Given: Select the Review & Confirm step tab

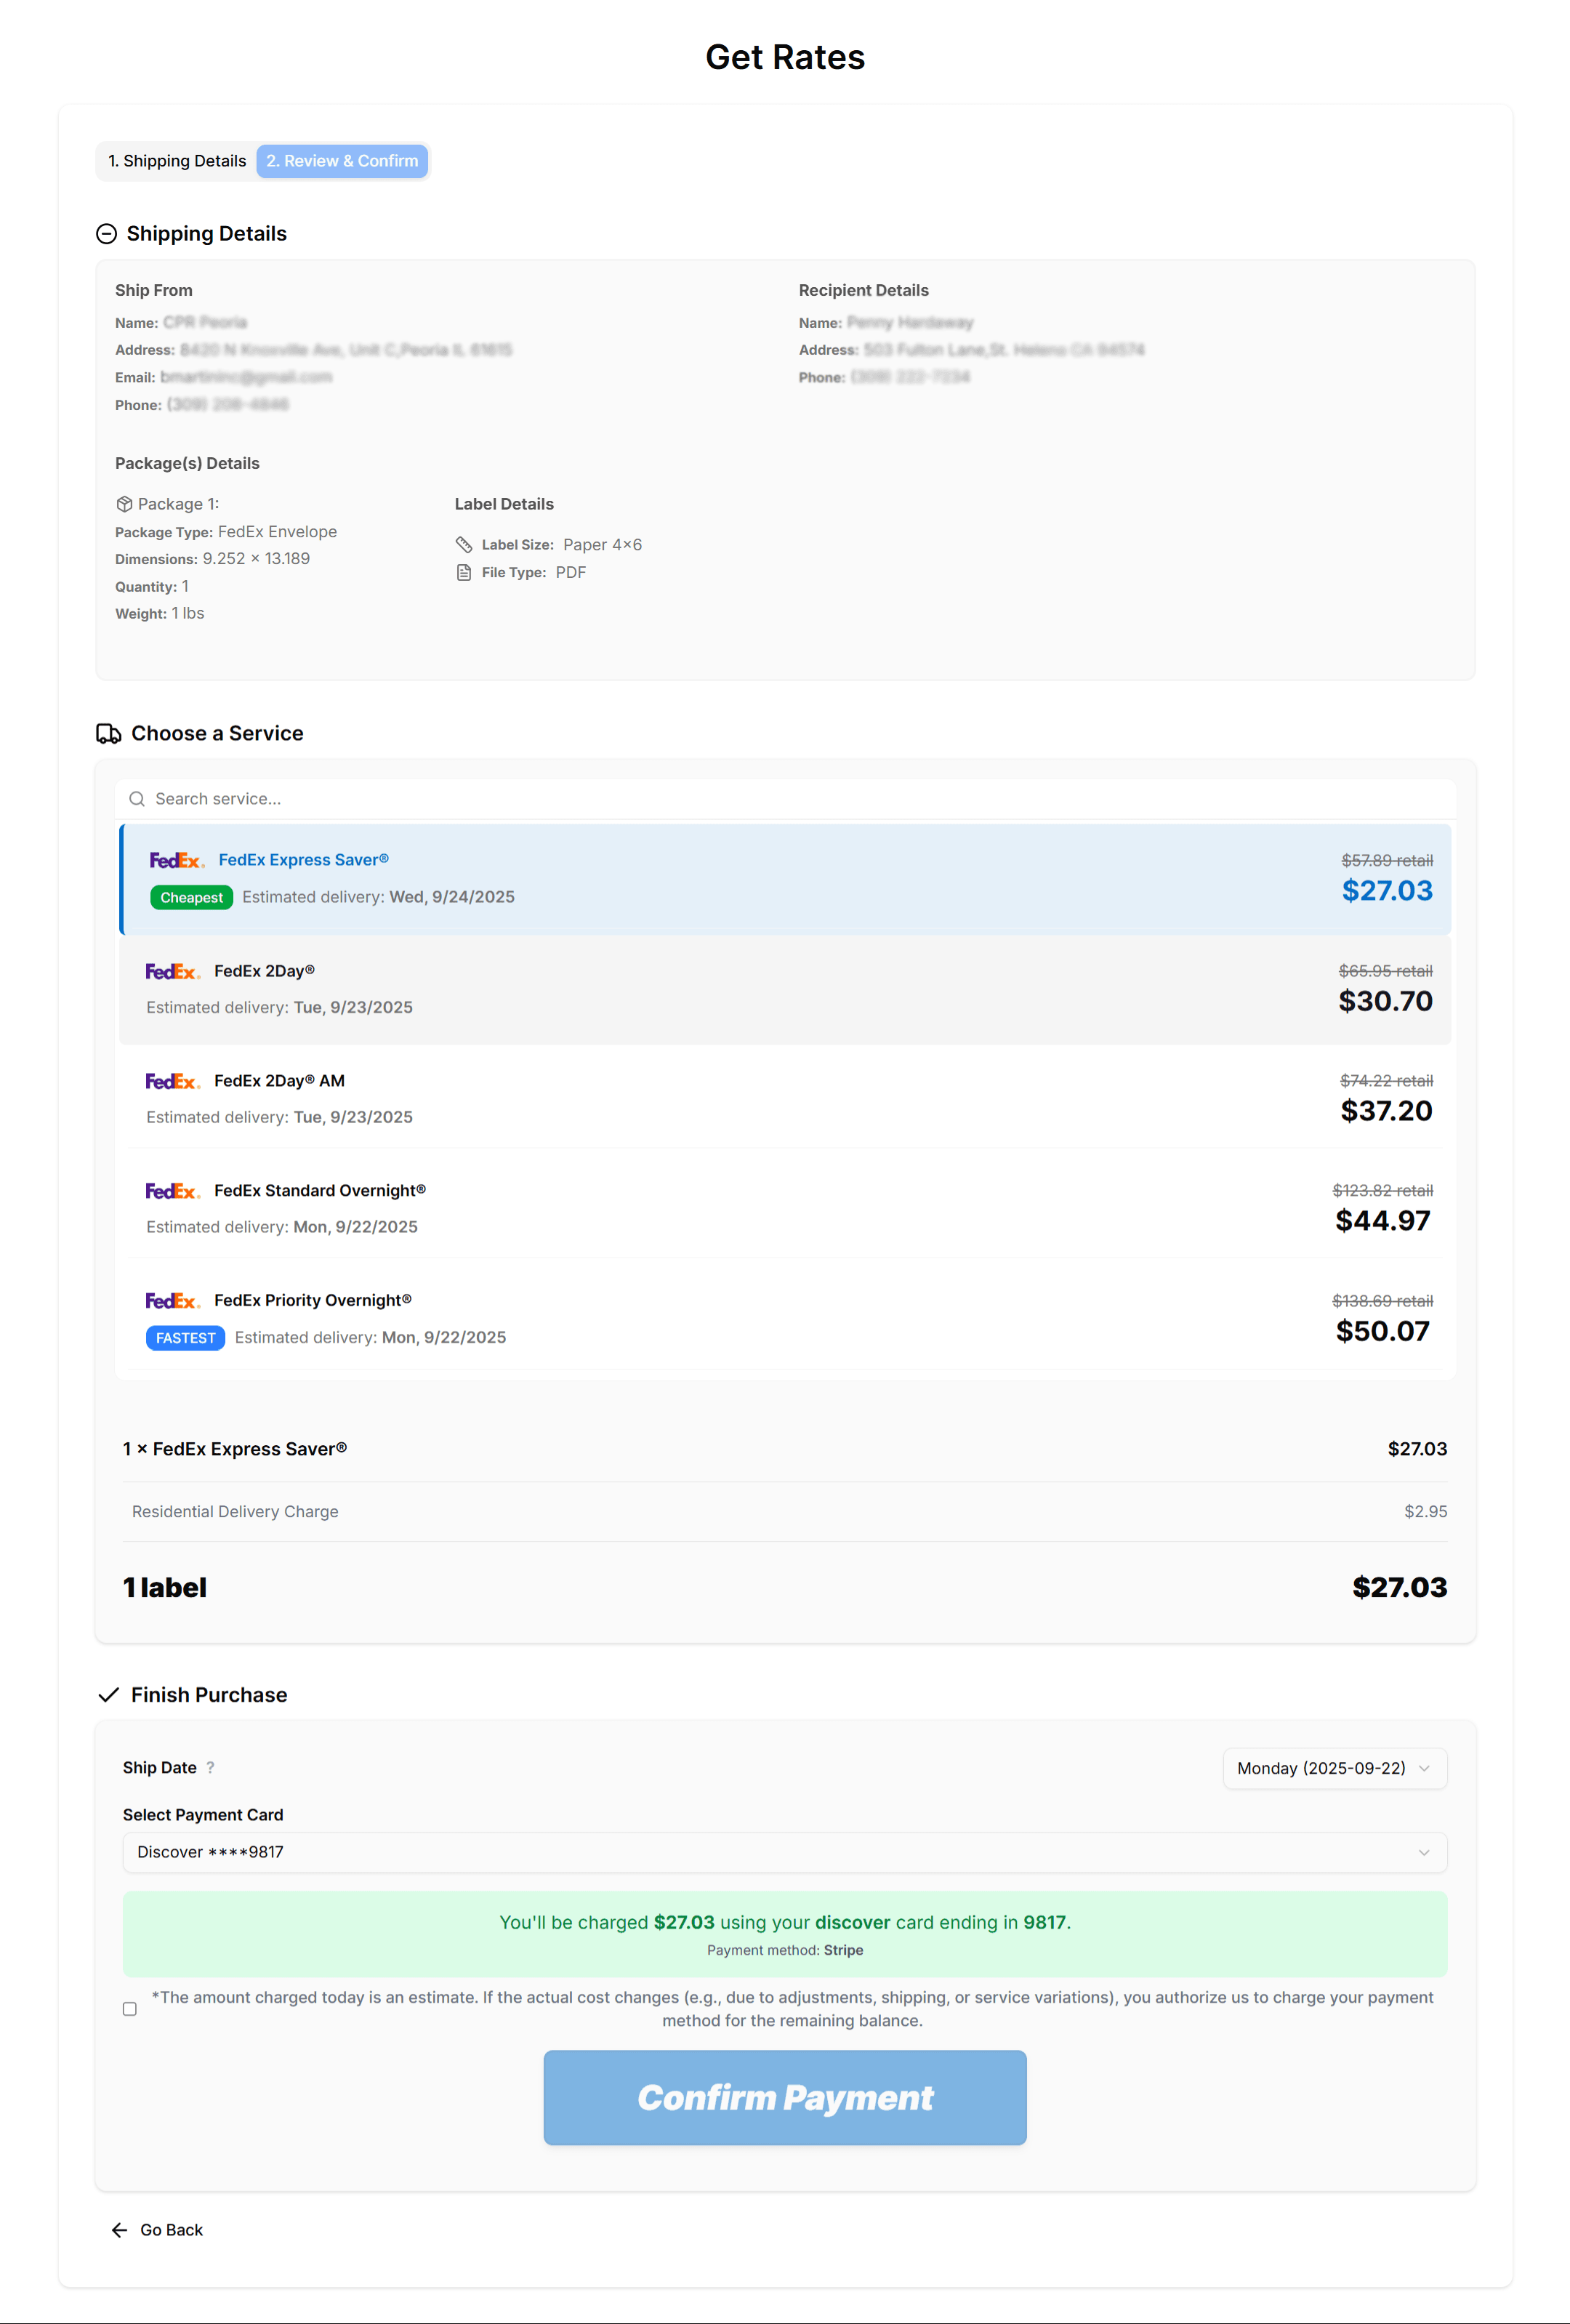Looking at the screenshot, I should tap(342, 161).
